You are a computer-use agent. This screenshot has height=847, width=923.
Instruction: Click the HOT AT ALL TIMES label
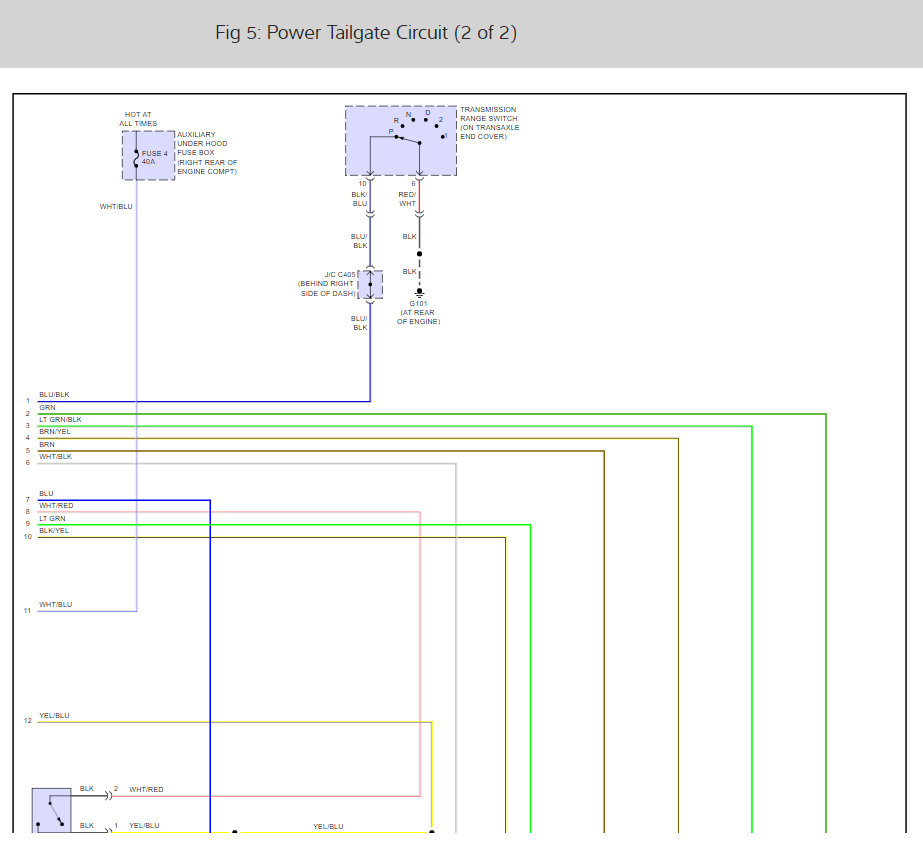tap(138, 119)
